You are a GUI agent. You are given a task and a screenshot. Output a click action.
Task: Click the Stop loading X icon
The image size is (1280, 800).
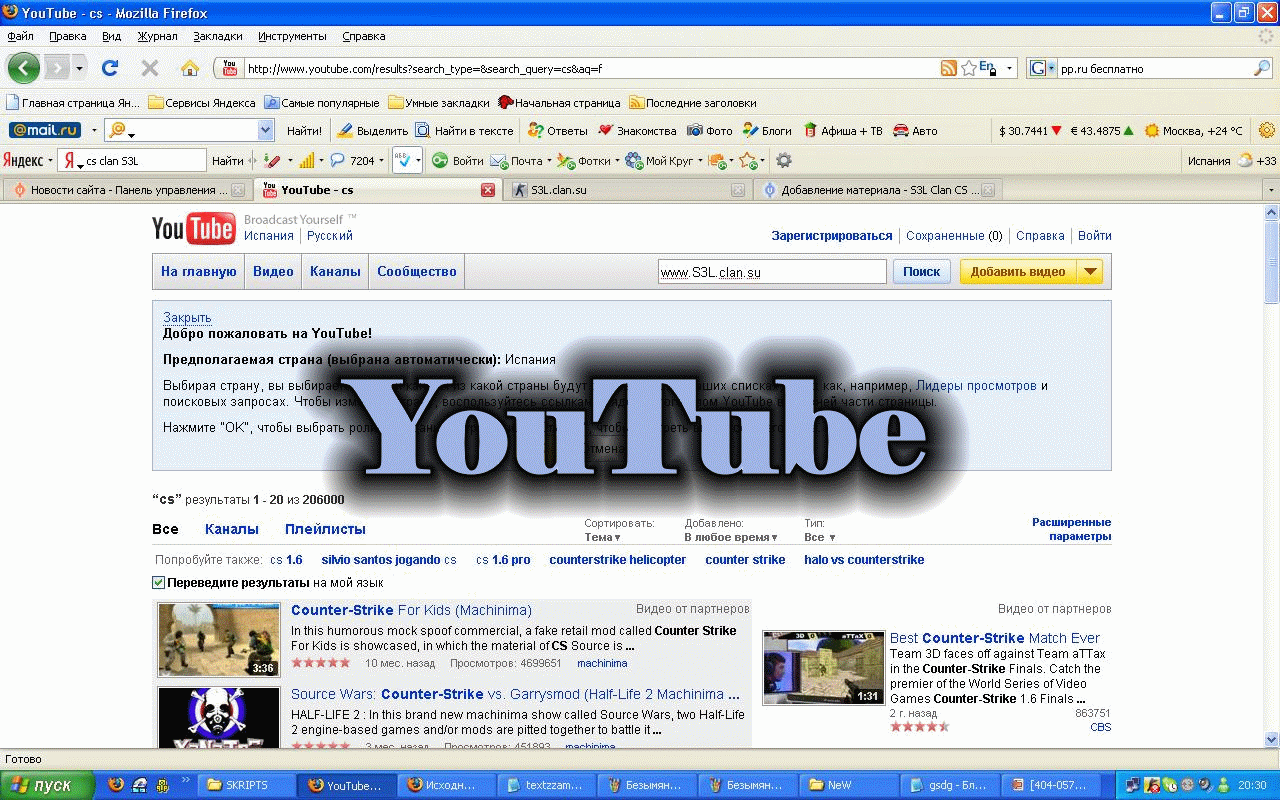[150, 68]
